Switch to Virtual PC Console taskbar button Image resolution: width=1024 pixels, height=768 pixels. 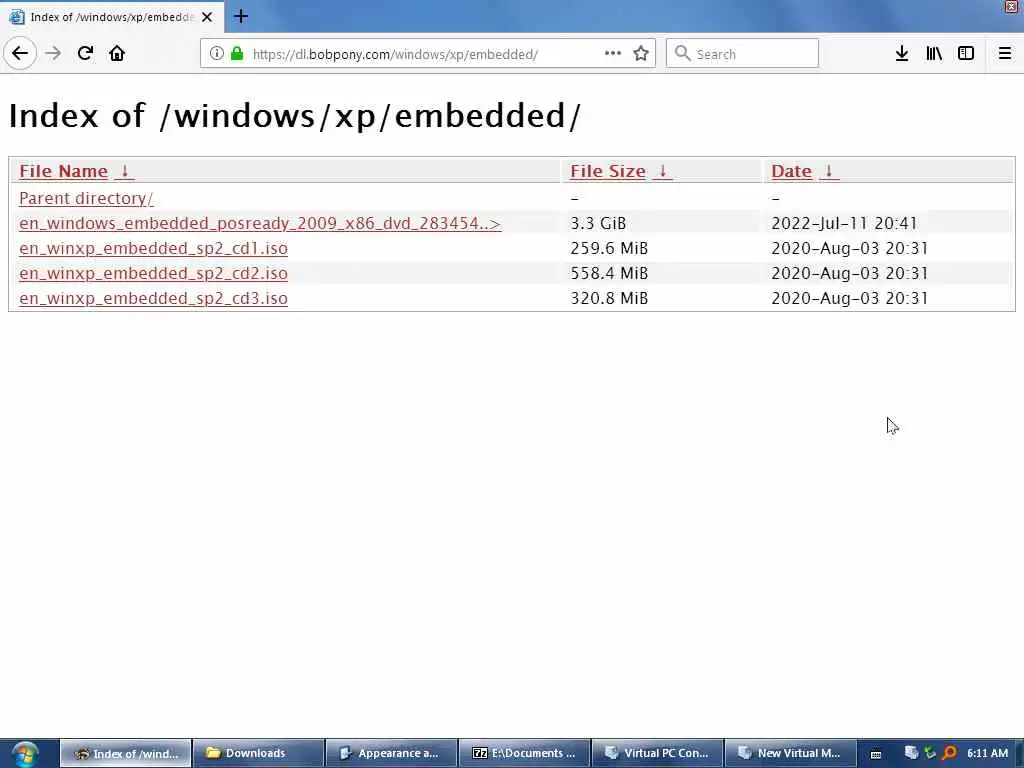point(658,753)
